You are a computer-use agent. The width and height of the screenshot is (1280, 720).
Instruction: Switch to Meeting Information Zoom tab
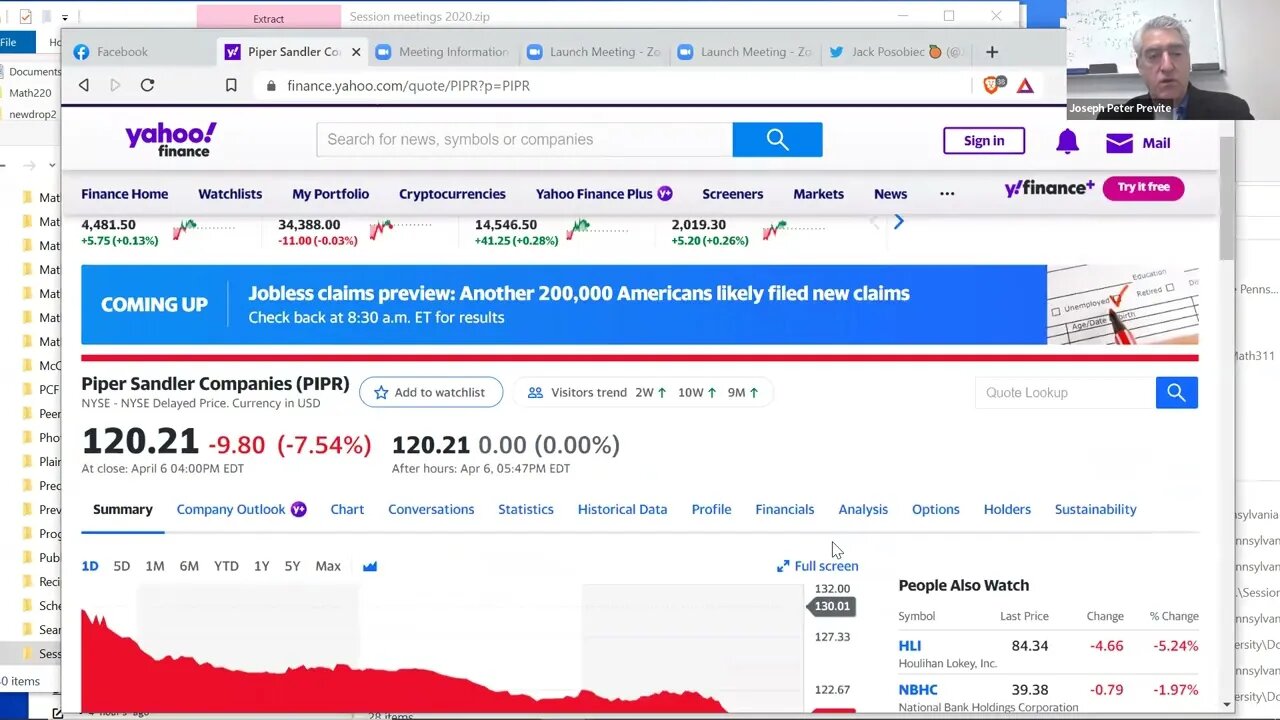tap(441, 52)
